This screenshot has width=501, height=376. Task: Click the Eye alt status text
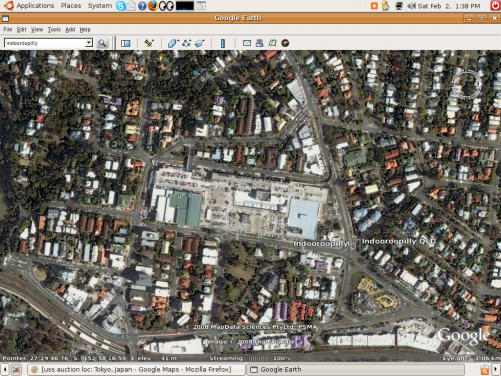point(471,358)
